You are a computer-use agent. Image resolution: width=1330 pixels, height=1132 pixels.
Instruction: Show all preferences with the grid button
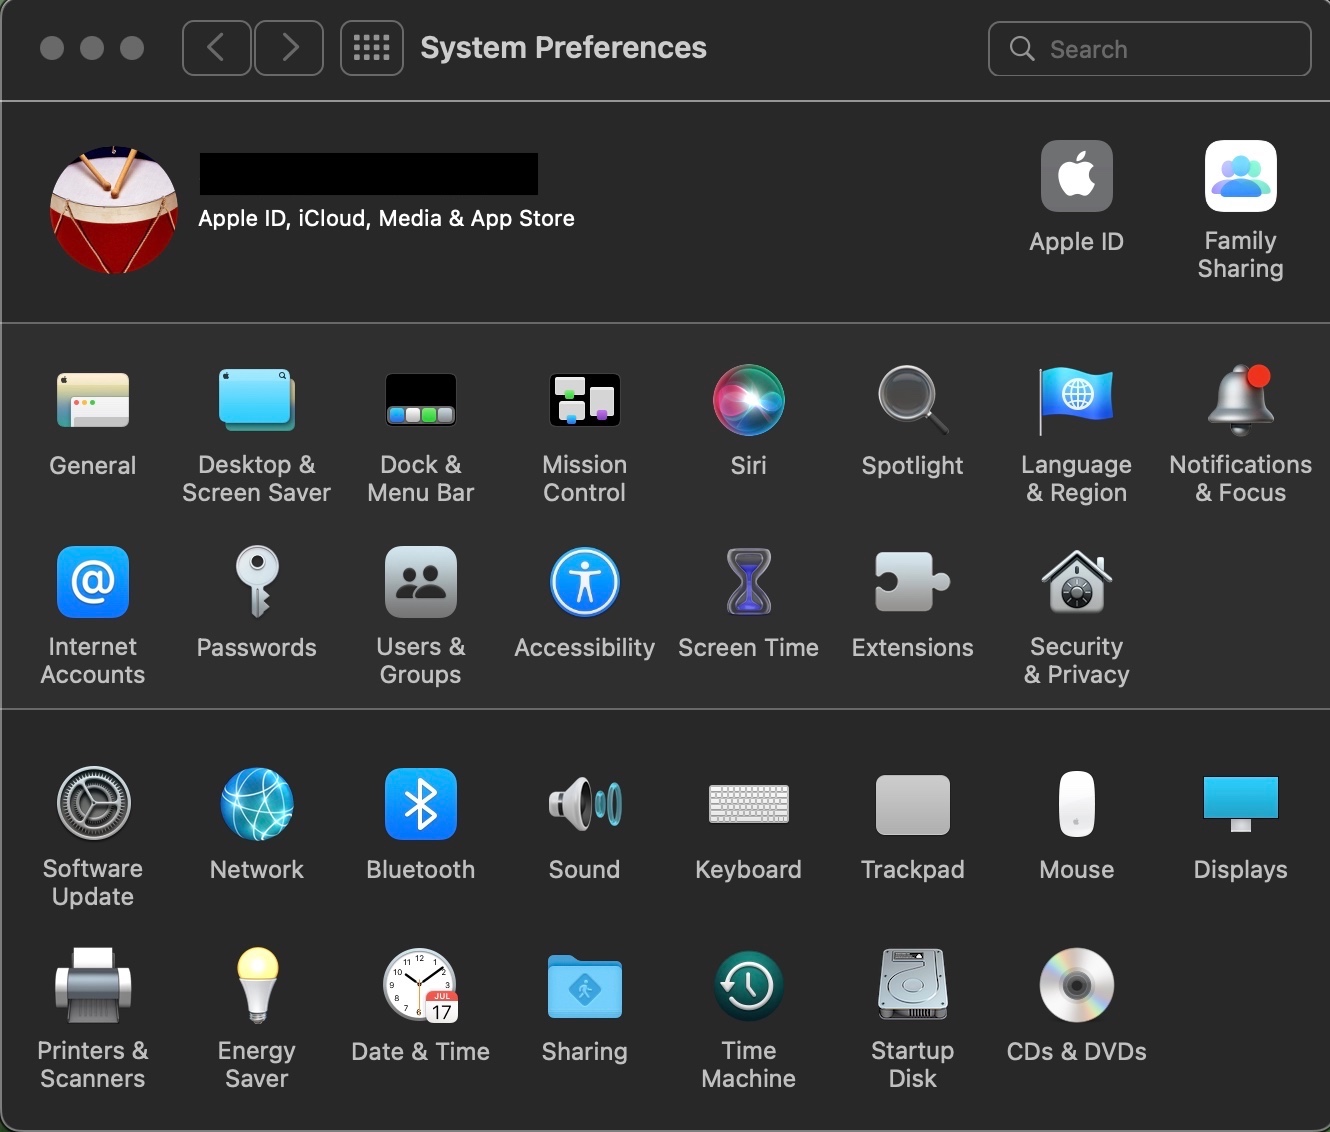tap(372, 48)
